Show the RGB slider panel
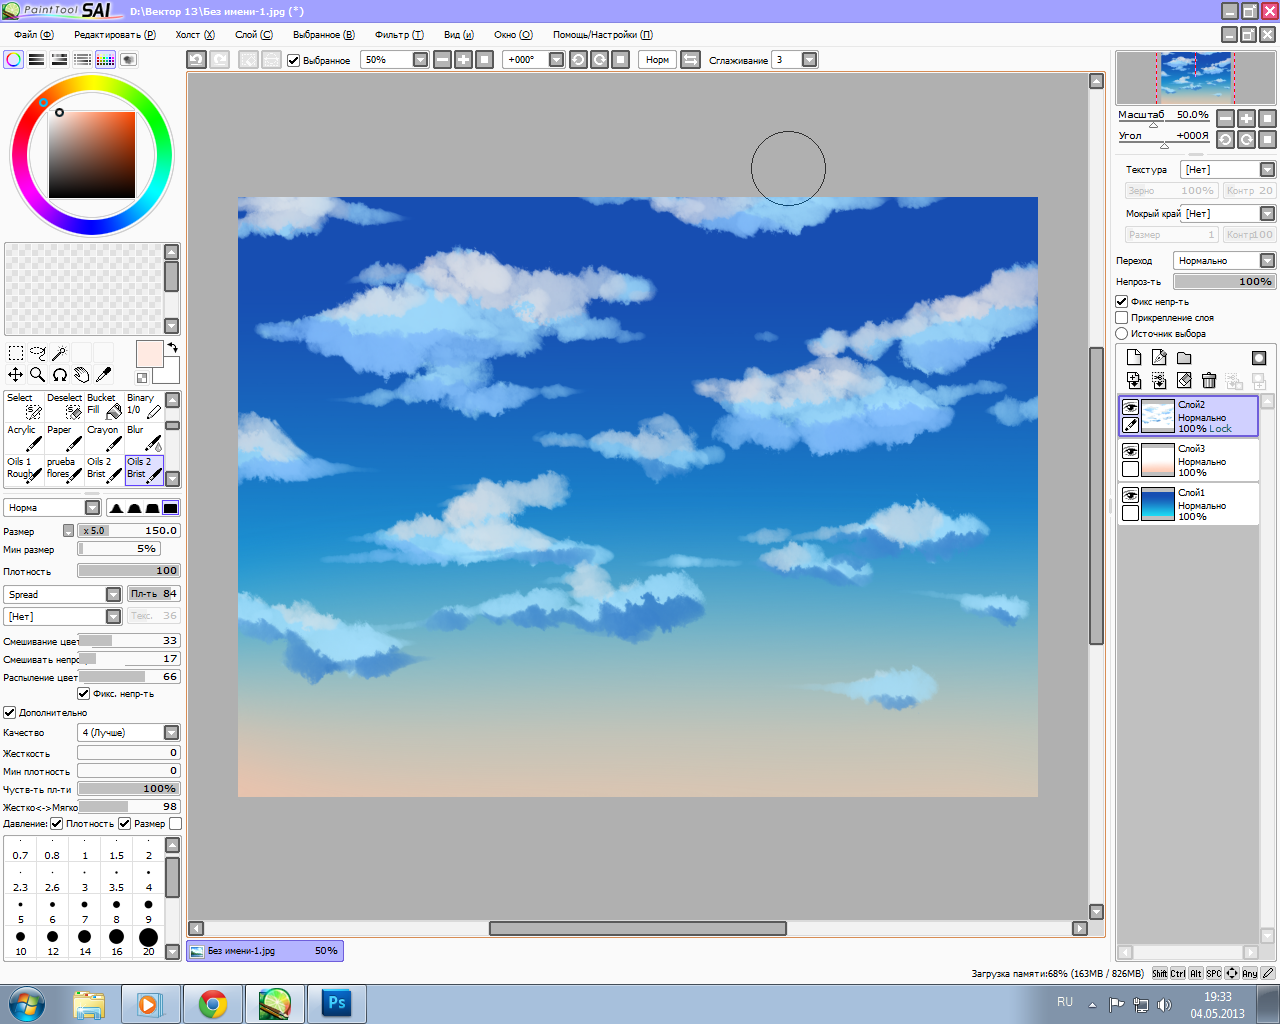Image resolution: width=1280 pixels, height=1024 pixels. 37,60
